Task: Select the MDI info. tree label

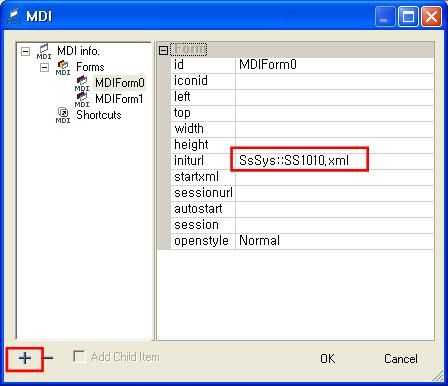Action: coord(78,51)
